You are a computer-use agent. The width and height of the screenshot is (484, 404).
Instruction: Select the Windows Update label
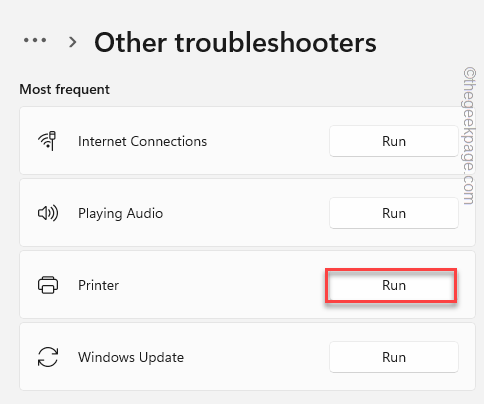(131, 357)
